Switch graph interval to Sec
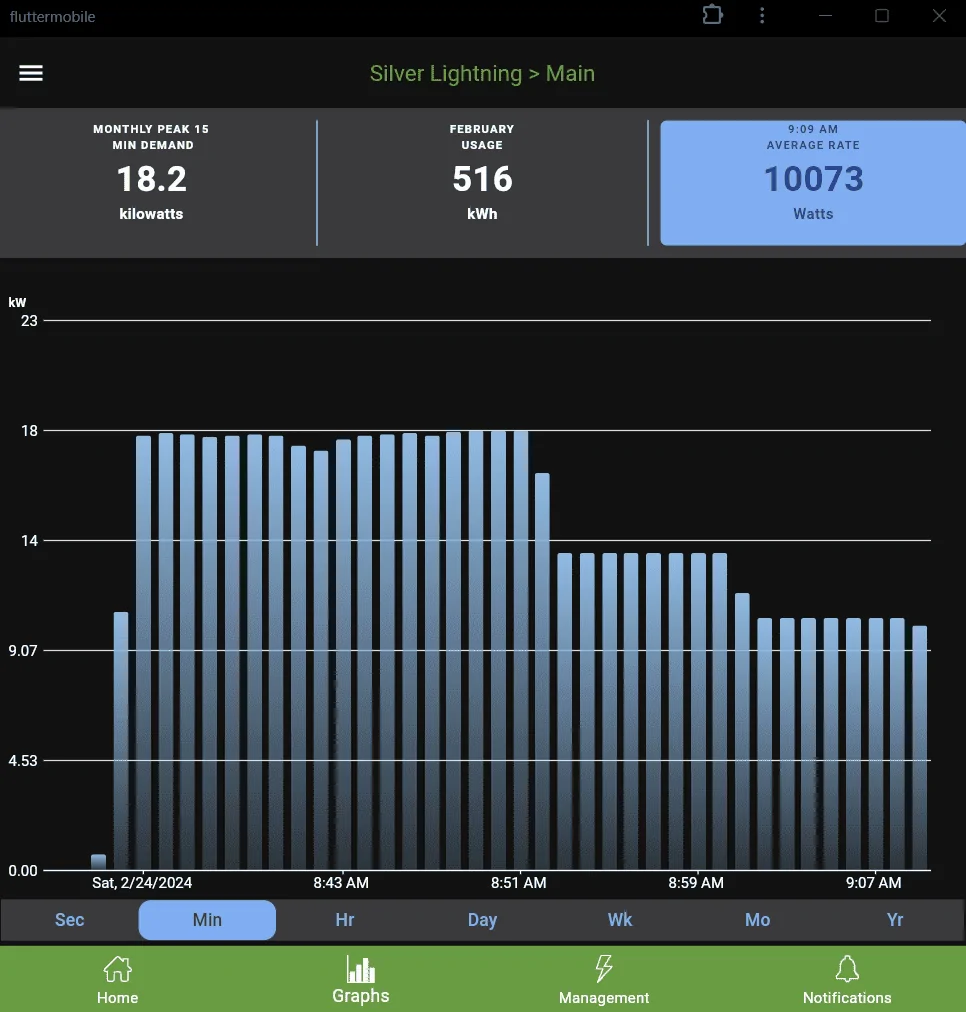Image resolution: width=966 pixels, height=1012 pixels. (69, 920)
